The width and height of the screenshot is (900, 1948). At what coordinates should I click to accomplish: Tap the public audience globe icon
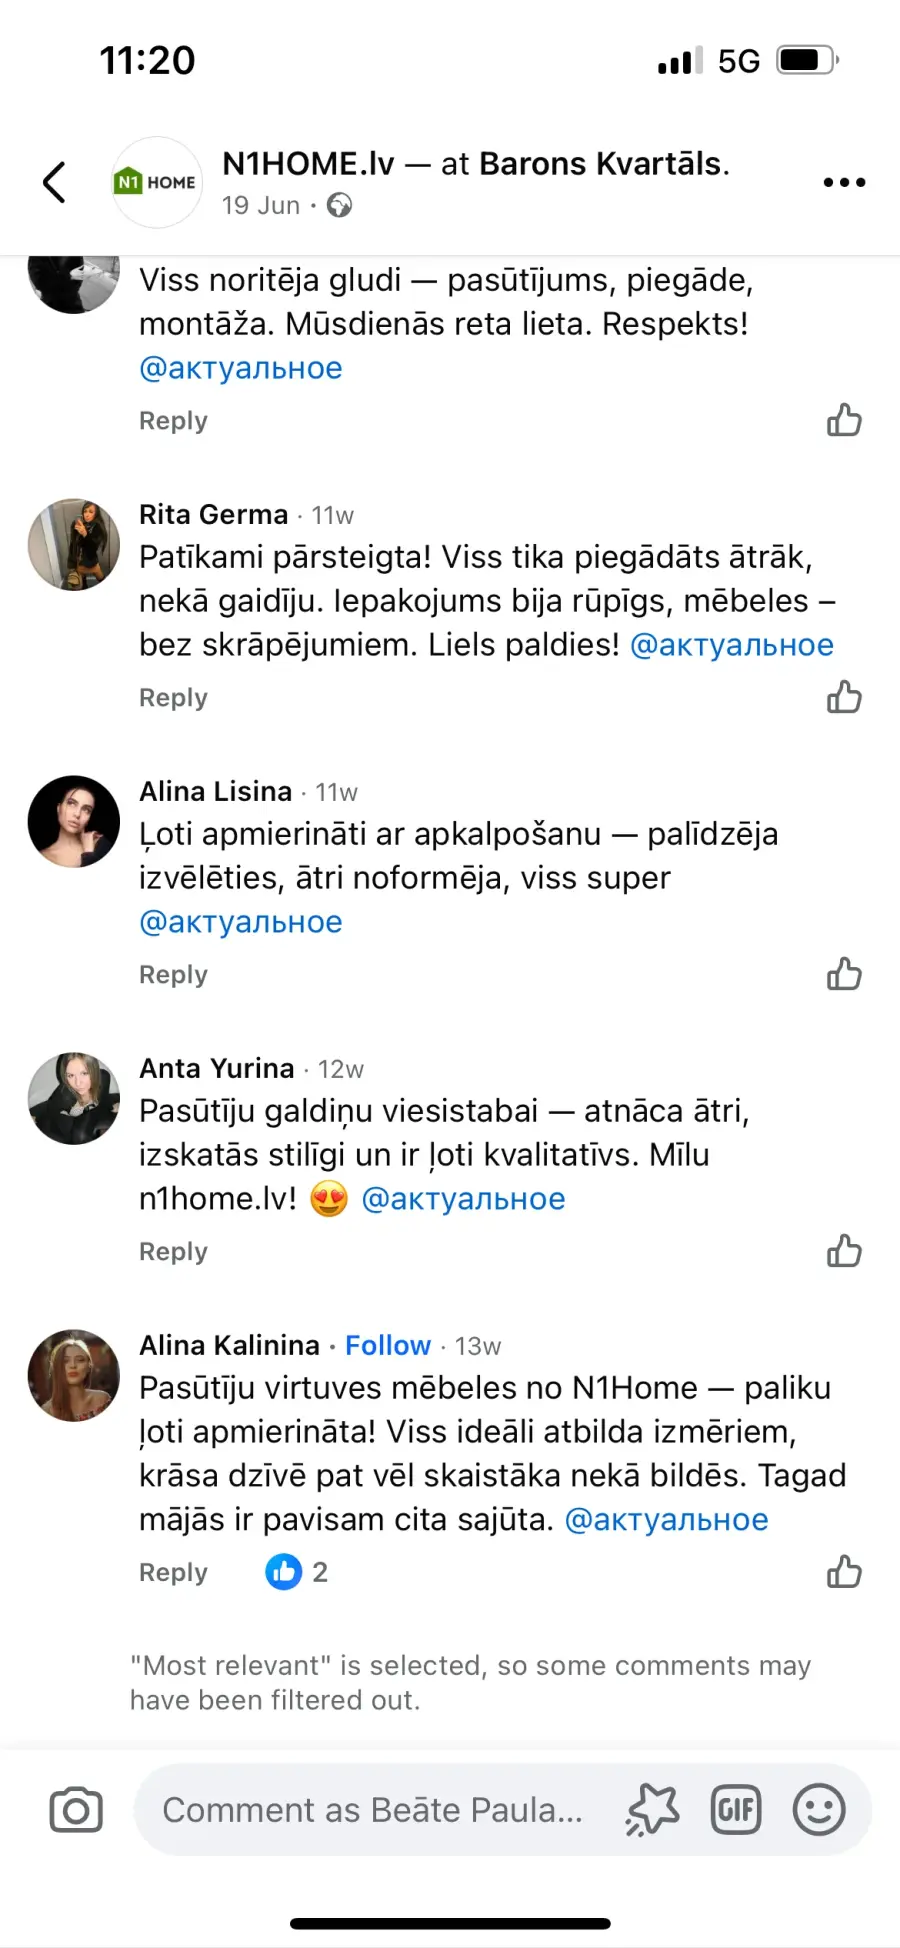coord(340,205)
